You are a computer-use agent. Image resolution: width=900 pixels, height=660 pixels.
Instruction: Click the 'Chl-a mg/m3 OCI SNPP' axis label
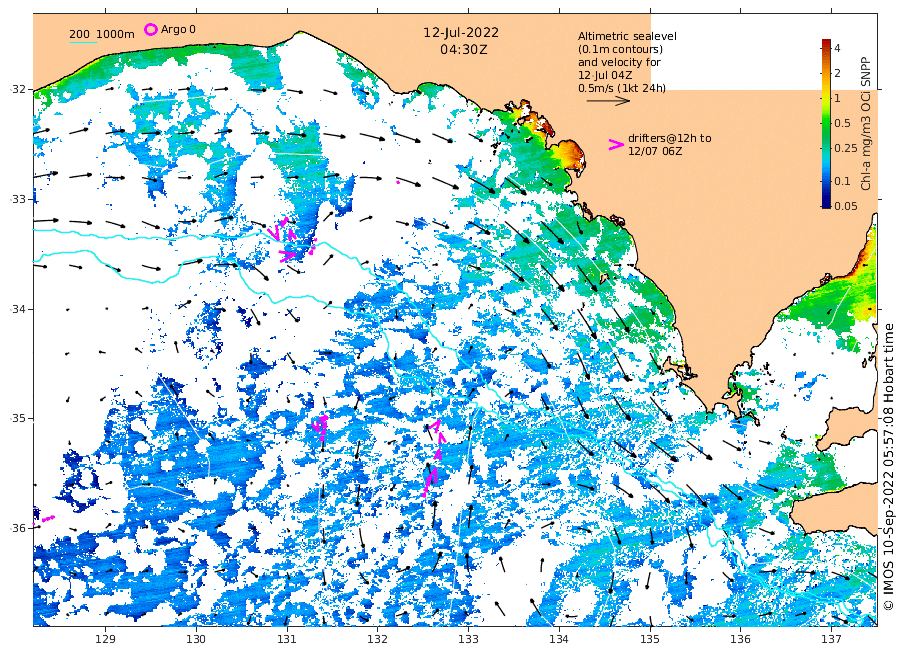coord(866,123)
